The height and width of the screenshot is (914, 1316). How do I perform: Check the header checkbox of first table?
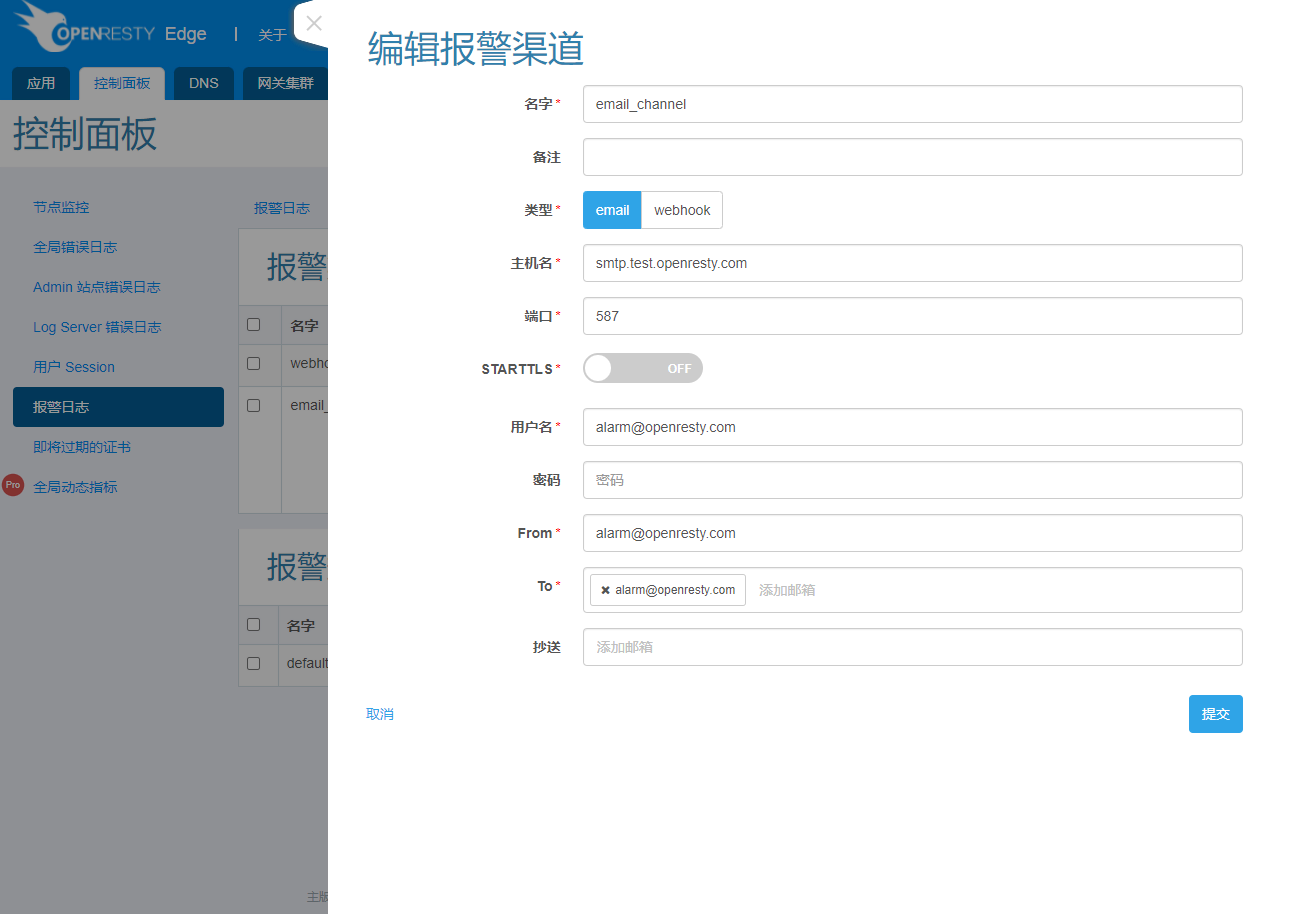pos(253,324)
